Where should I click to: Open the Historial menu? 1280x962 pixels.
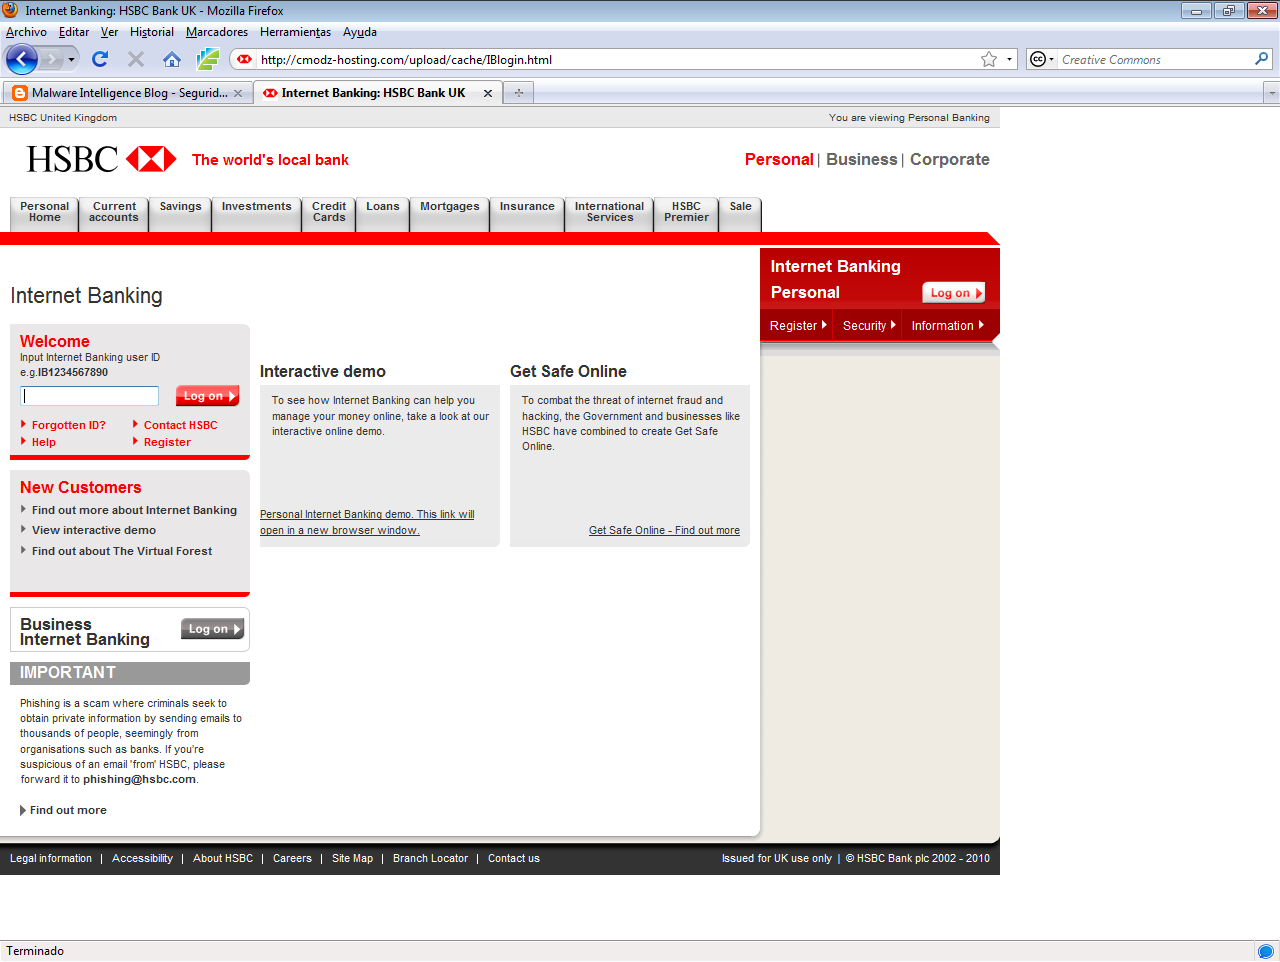(x=151, y=32)
